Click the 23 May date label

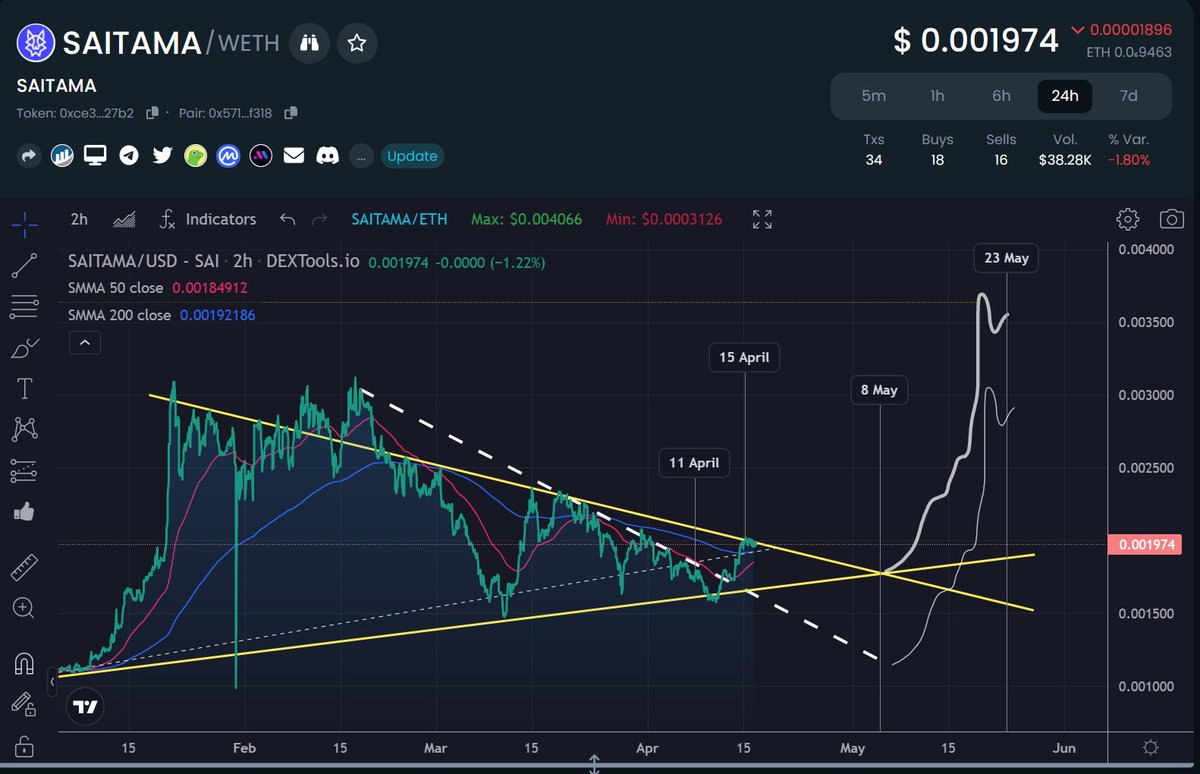(1006, 257)
